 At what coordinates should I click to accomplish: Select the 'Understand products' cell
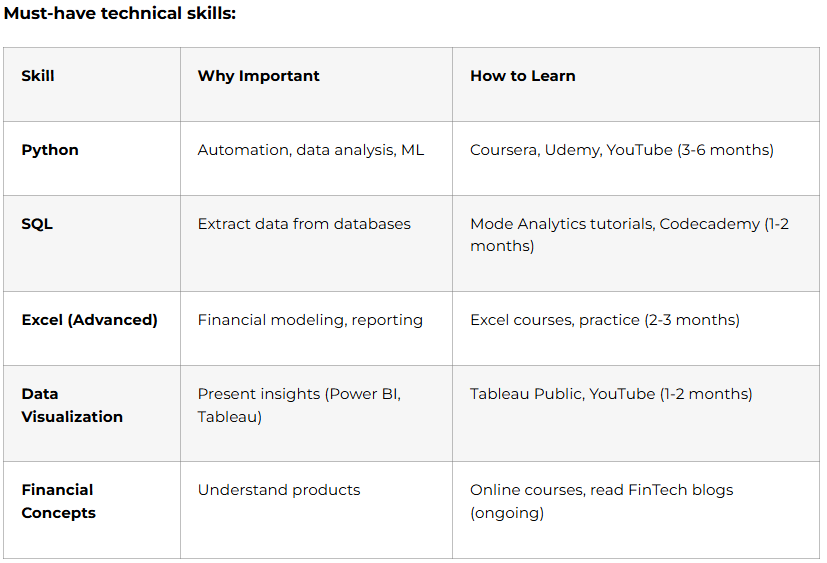pos(279,490)
